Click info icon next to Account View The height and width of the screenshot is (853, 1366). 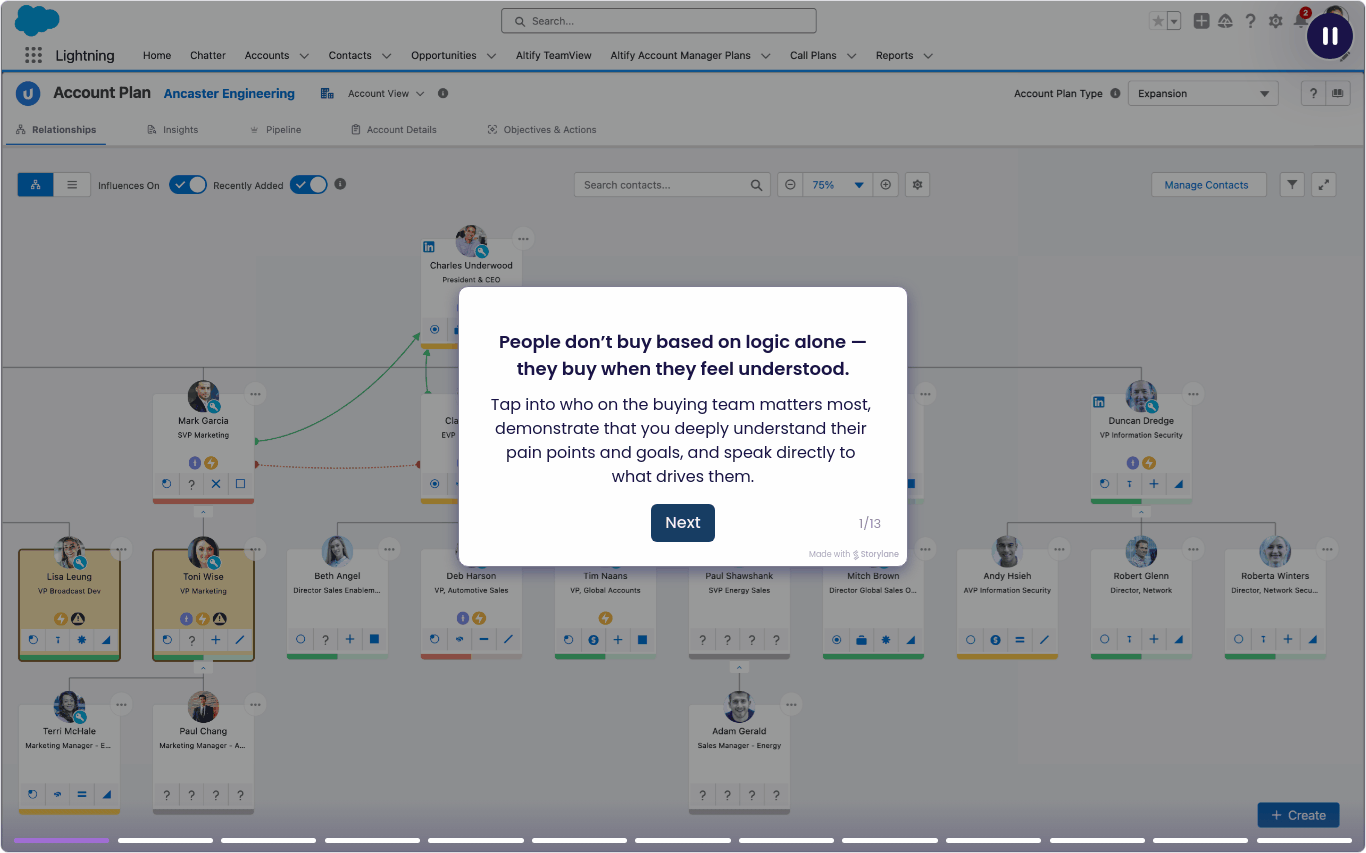coord(443,93)
